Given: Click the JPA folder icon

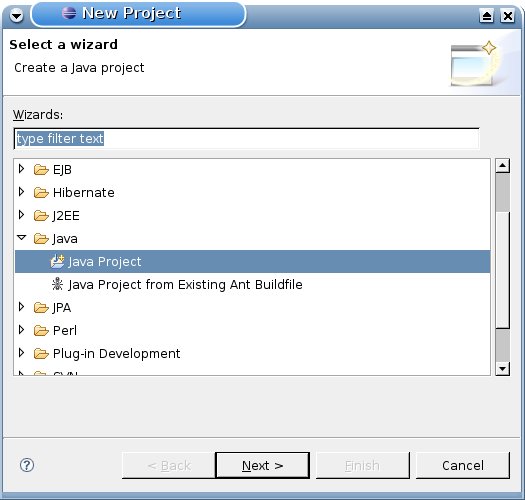Looking at the screenshot, I should pyautogui.click(x=41, y=307).
